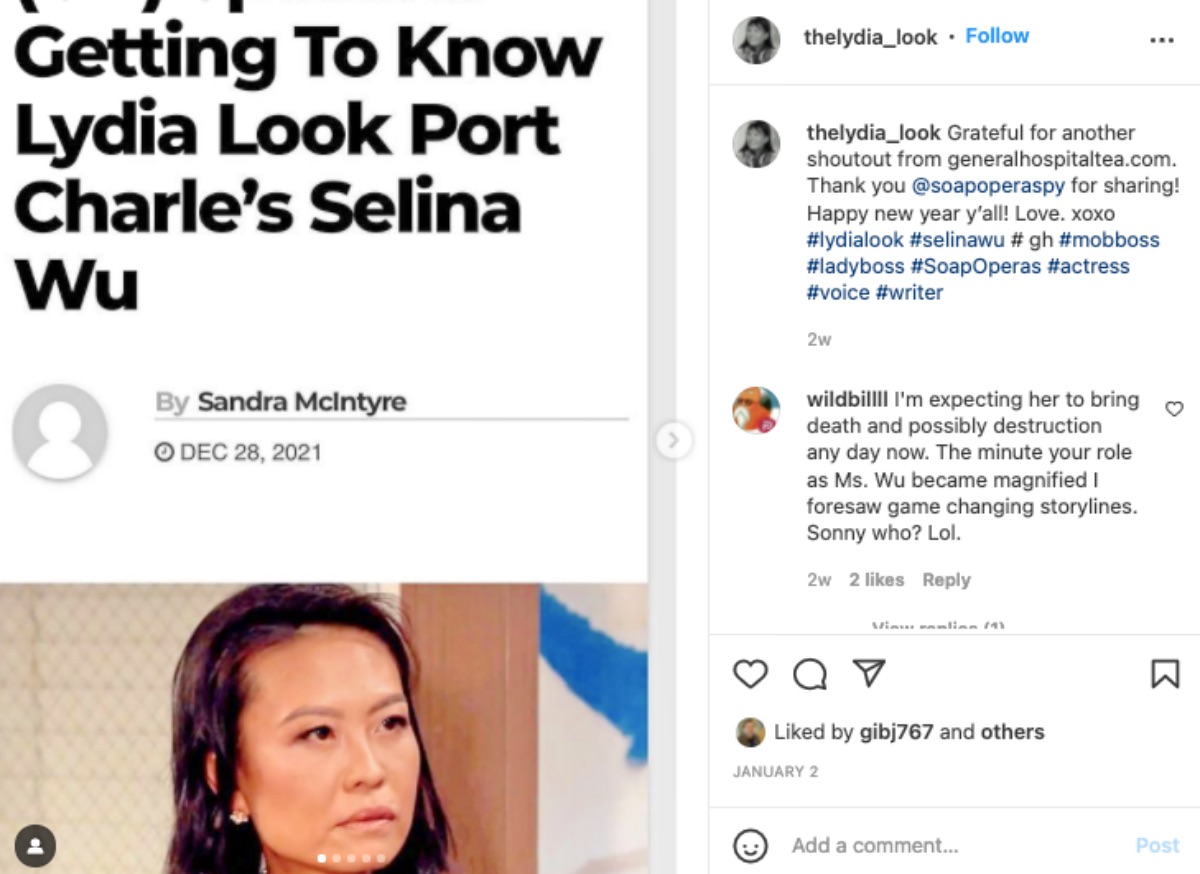Image resolution: width=1200 pixels, height=874 pixels.
Task: Click the thelydia_look header profile picture
Action: (x=756, y=40)
